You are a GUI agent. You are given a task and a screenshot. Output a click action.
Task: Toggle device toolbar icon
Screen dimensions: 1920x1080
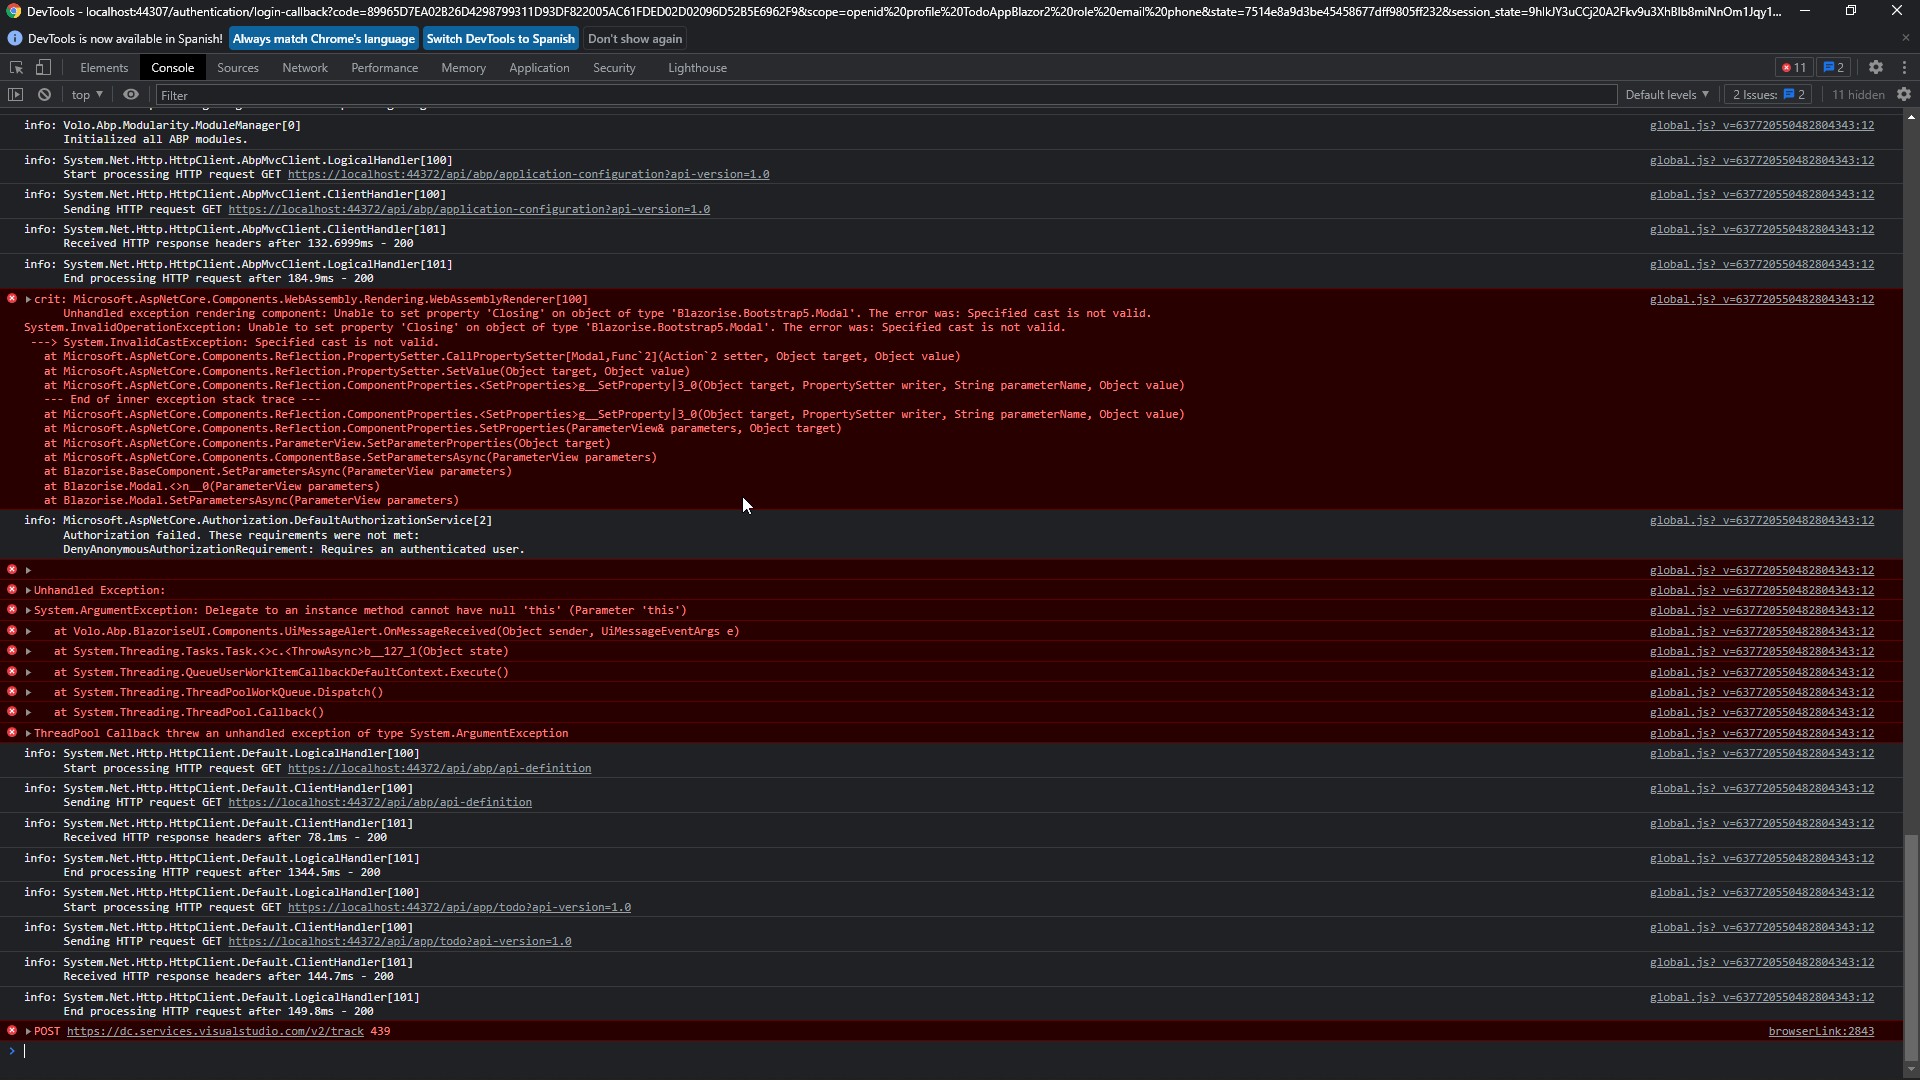(43, 68)
